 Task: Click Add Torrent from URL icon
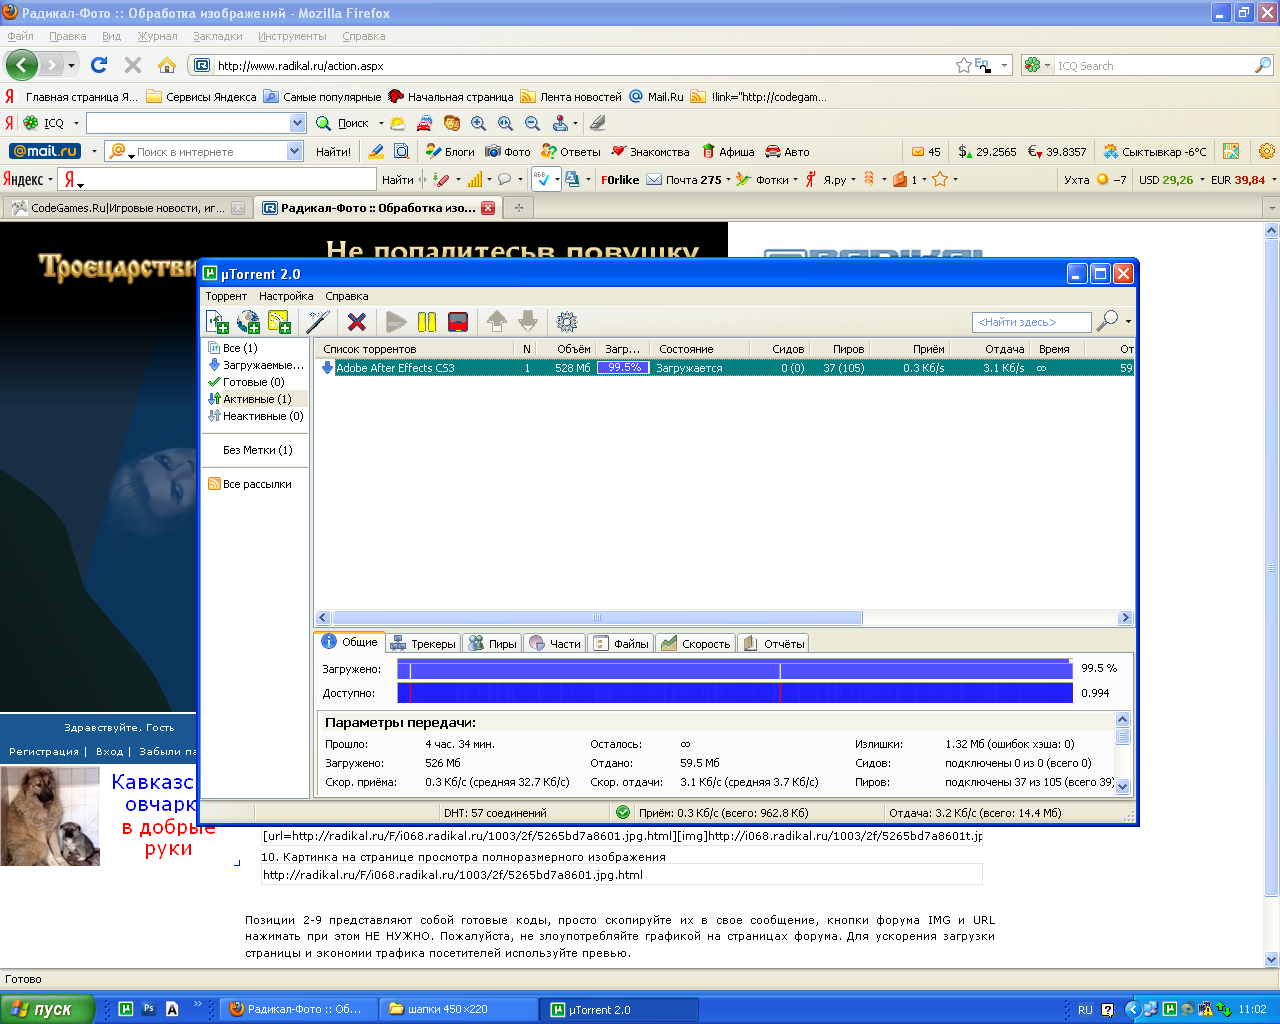point(248,322)
